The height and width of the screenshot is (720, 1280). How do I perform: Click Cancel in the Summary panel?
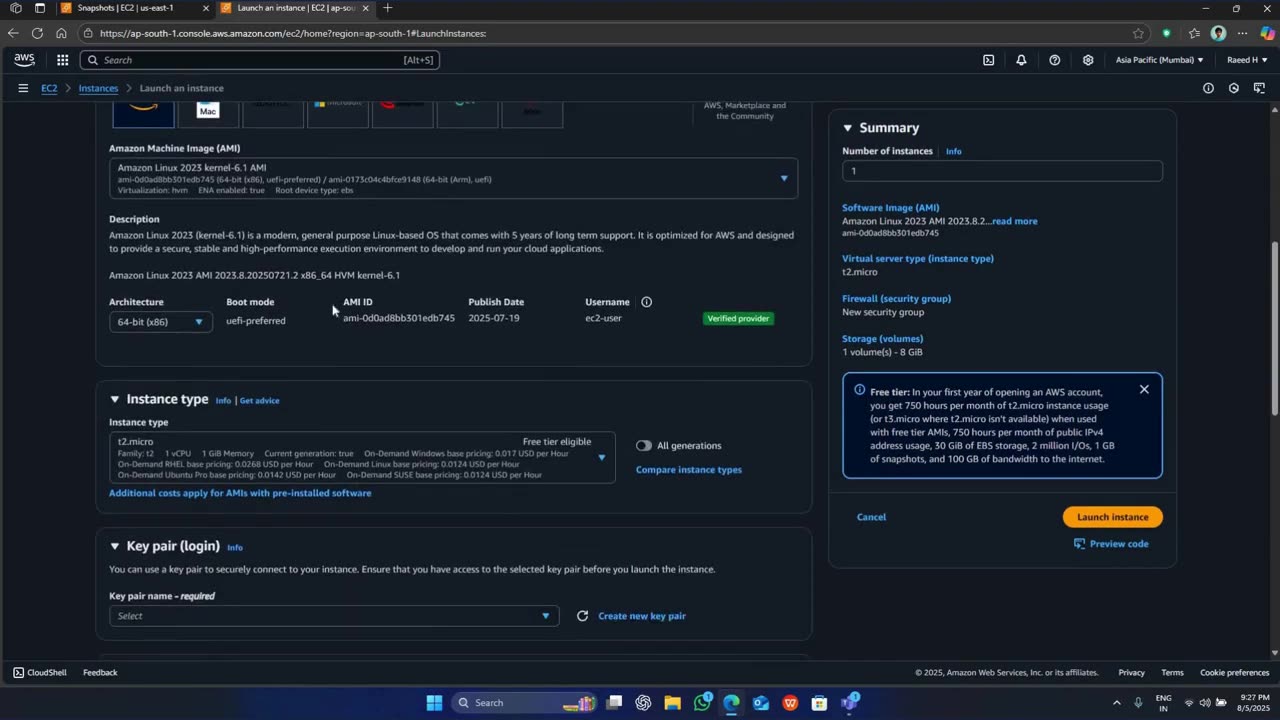(871, 517)
